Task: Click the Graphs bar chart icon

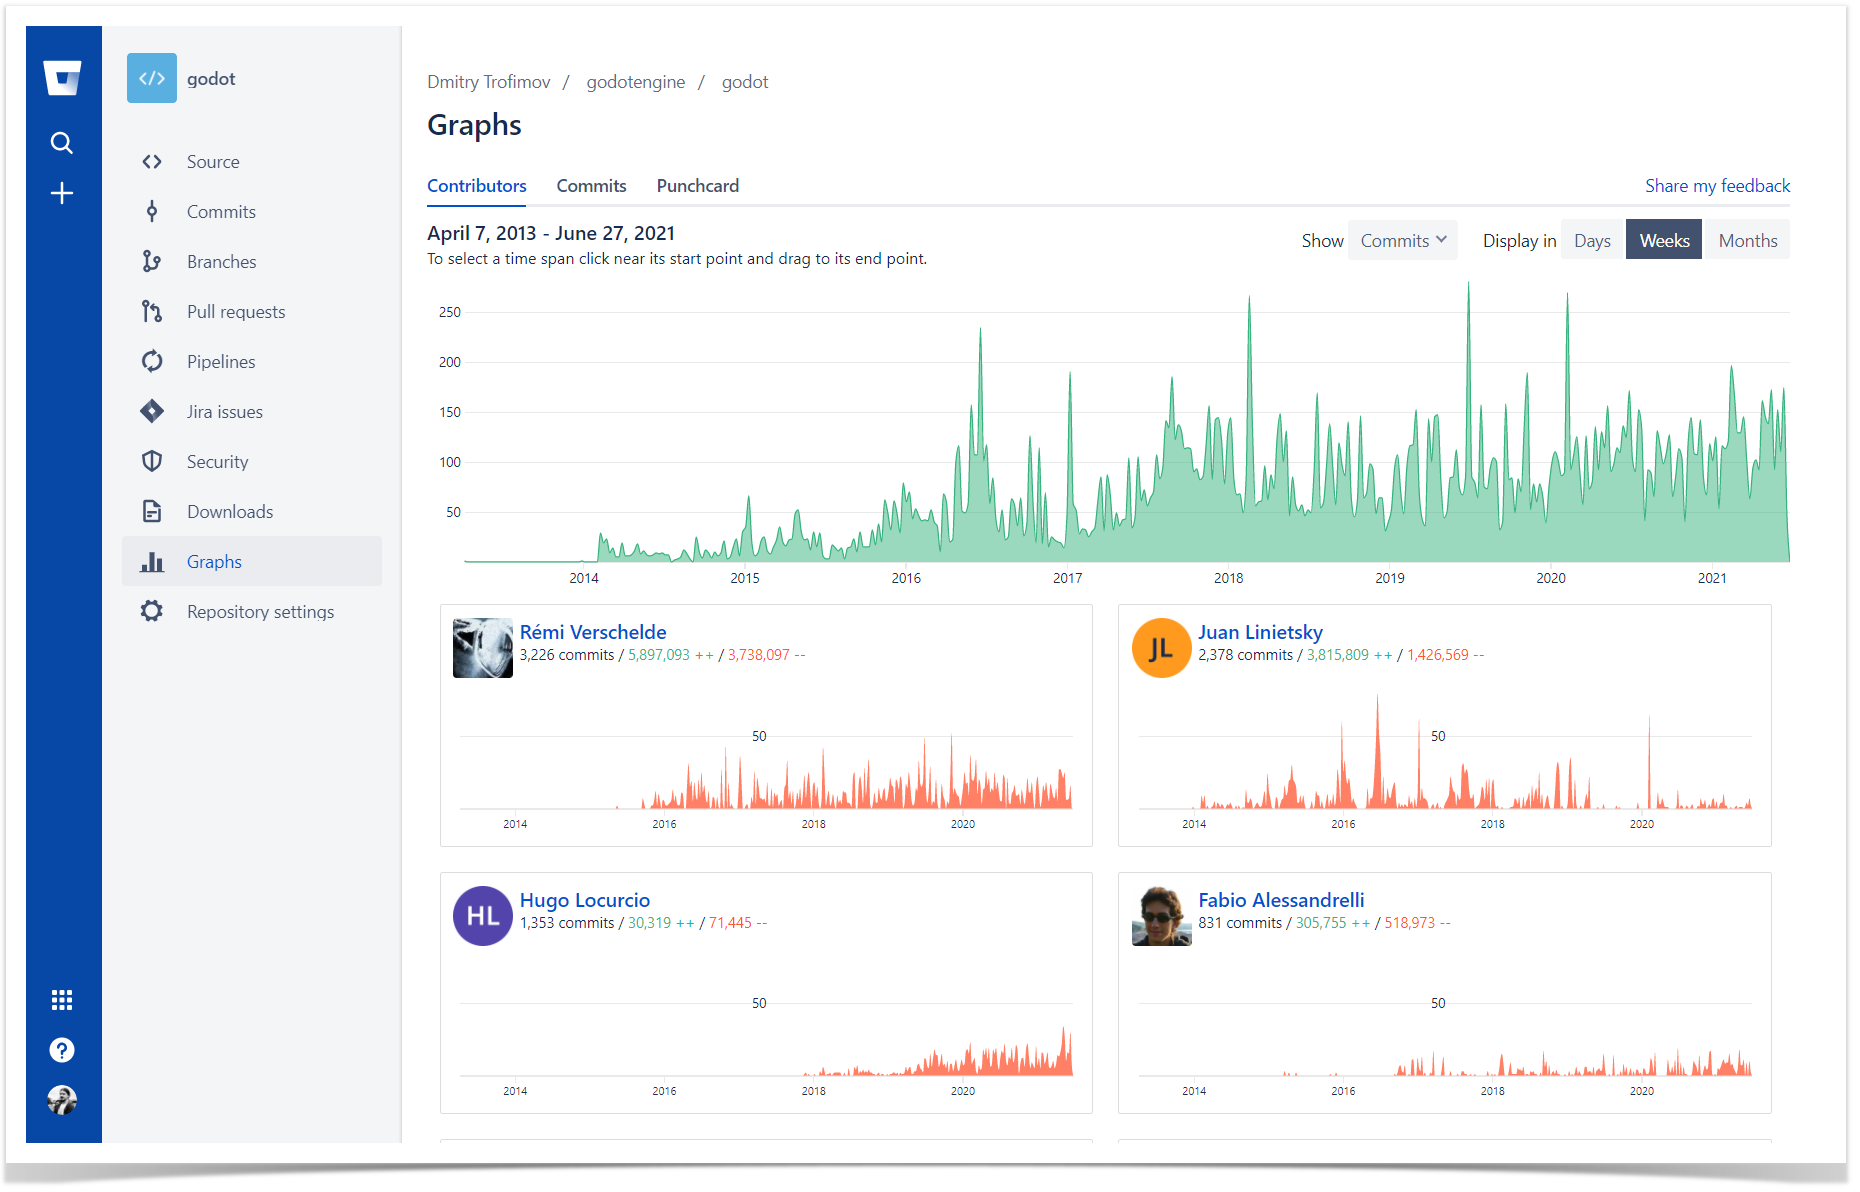Action: (x=152, y=561)
